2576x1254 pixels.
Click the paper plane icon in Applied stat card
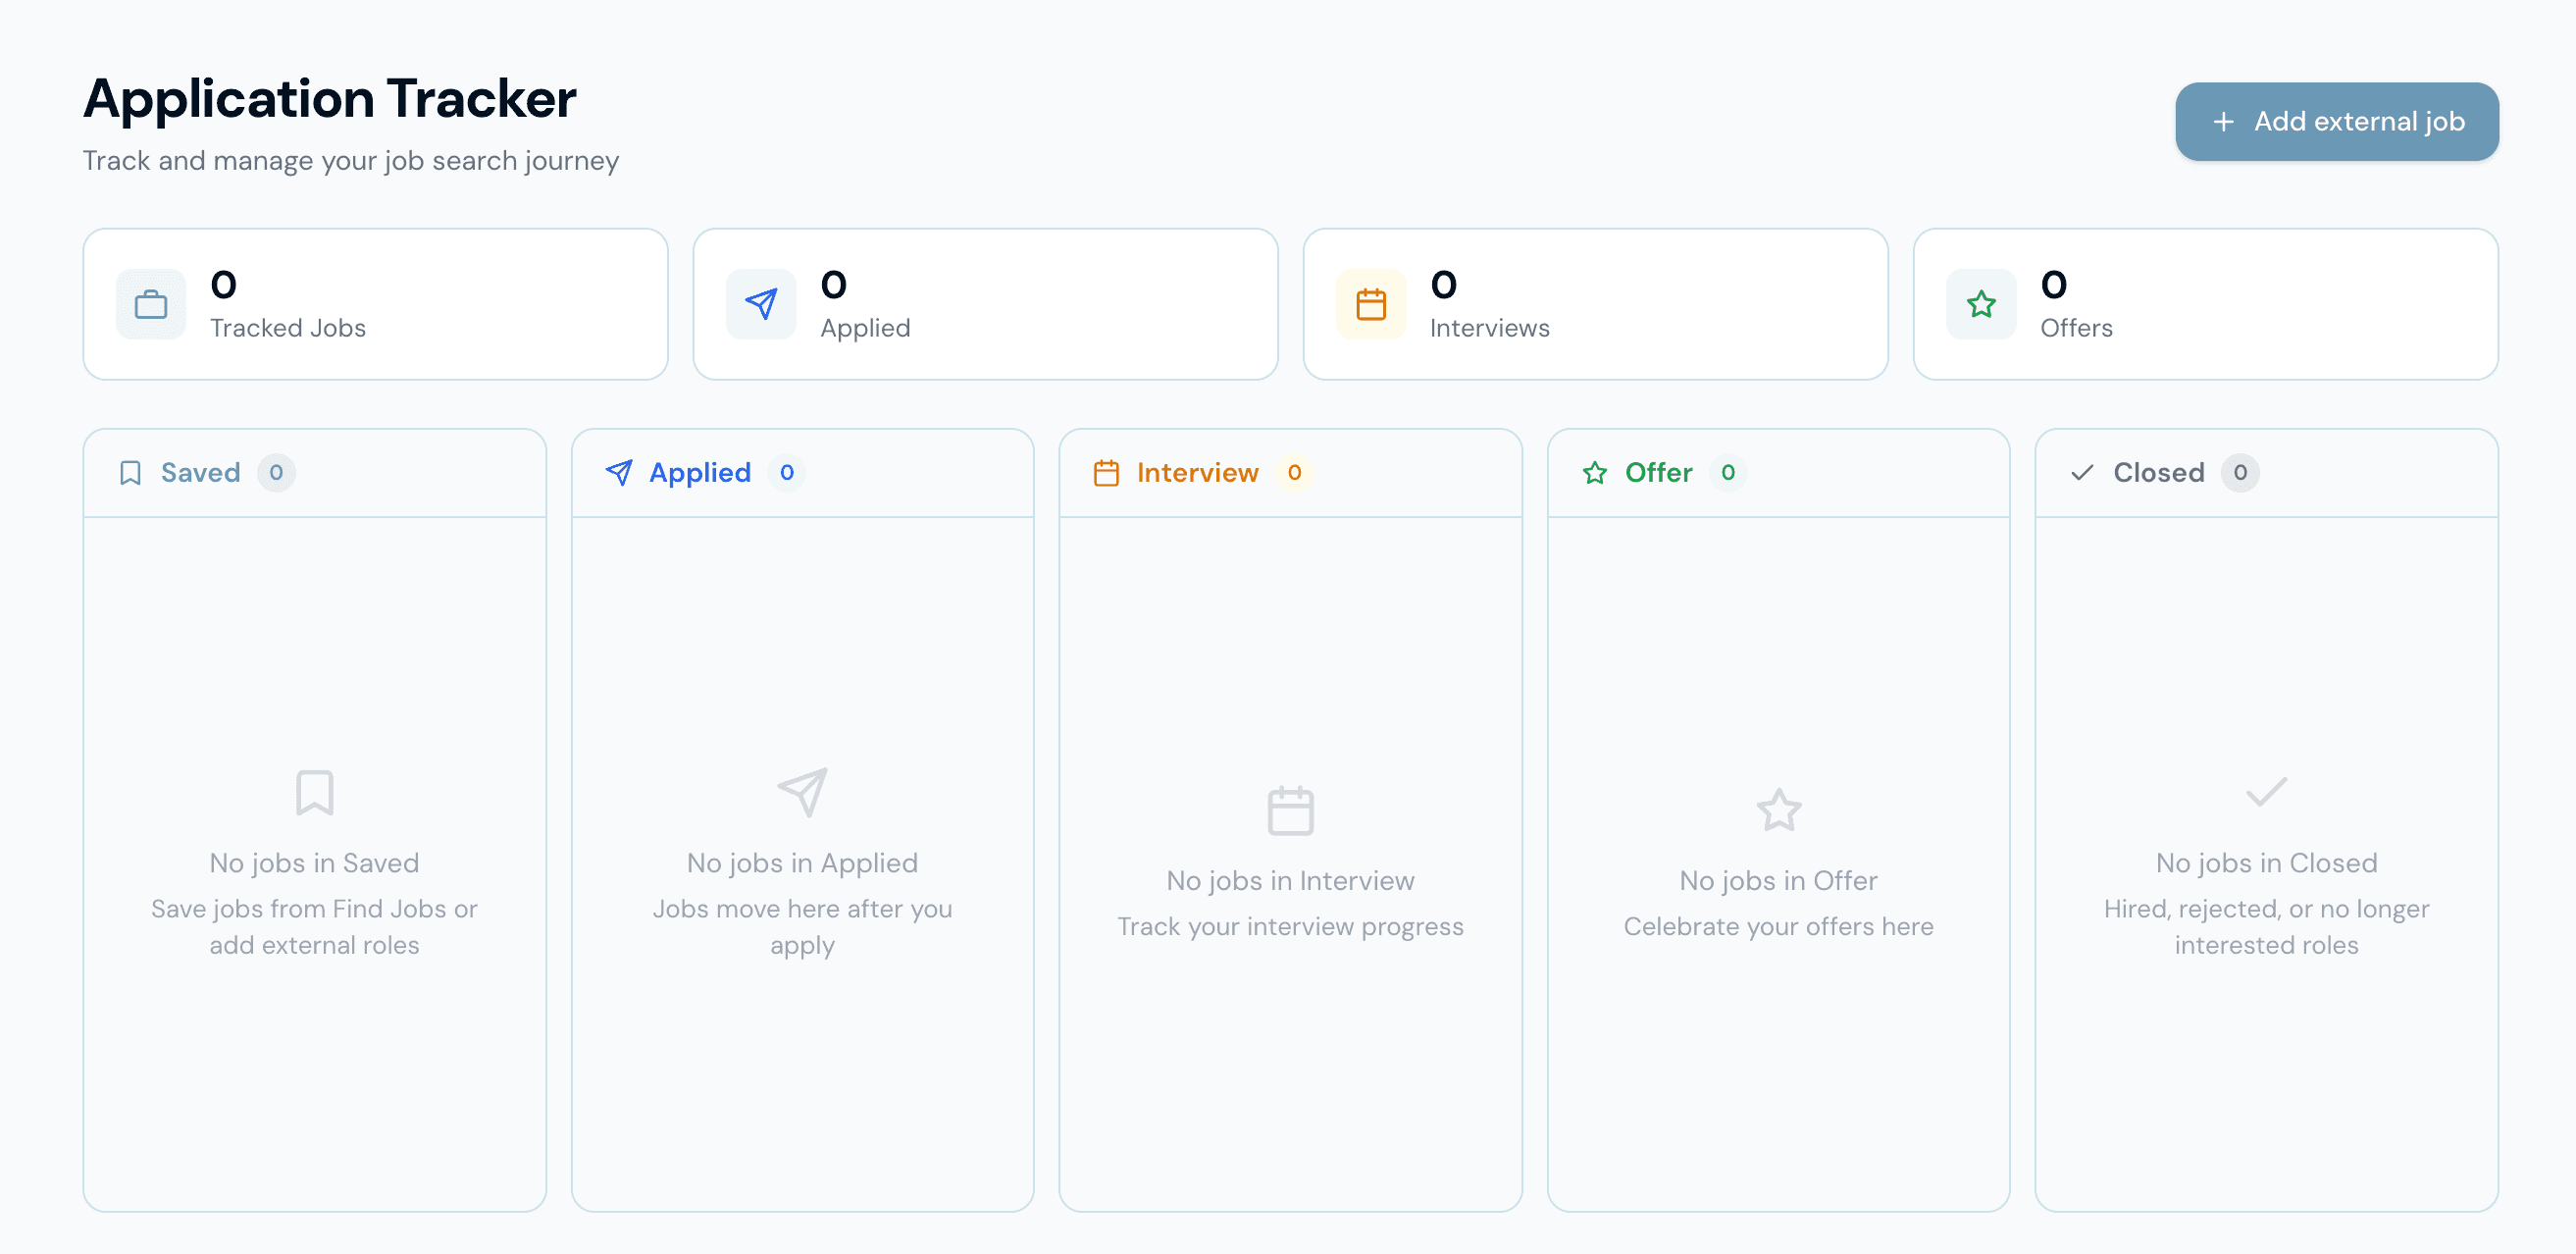click(761, 304)
